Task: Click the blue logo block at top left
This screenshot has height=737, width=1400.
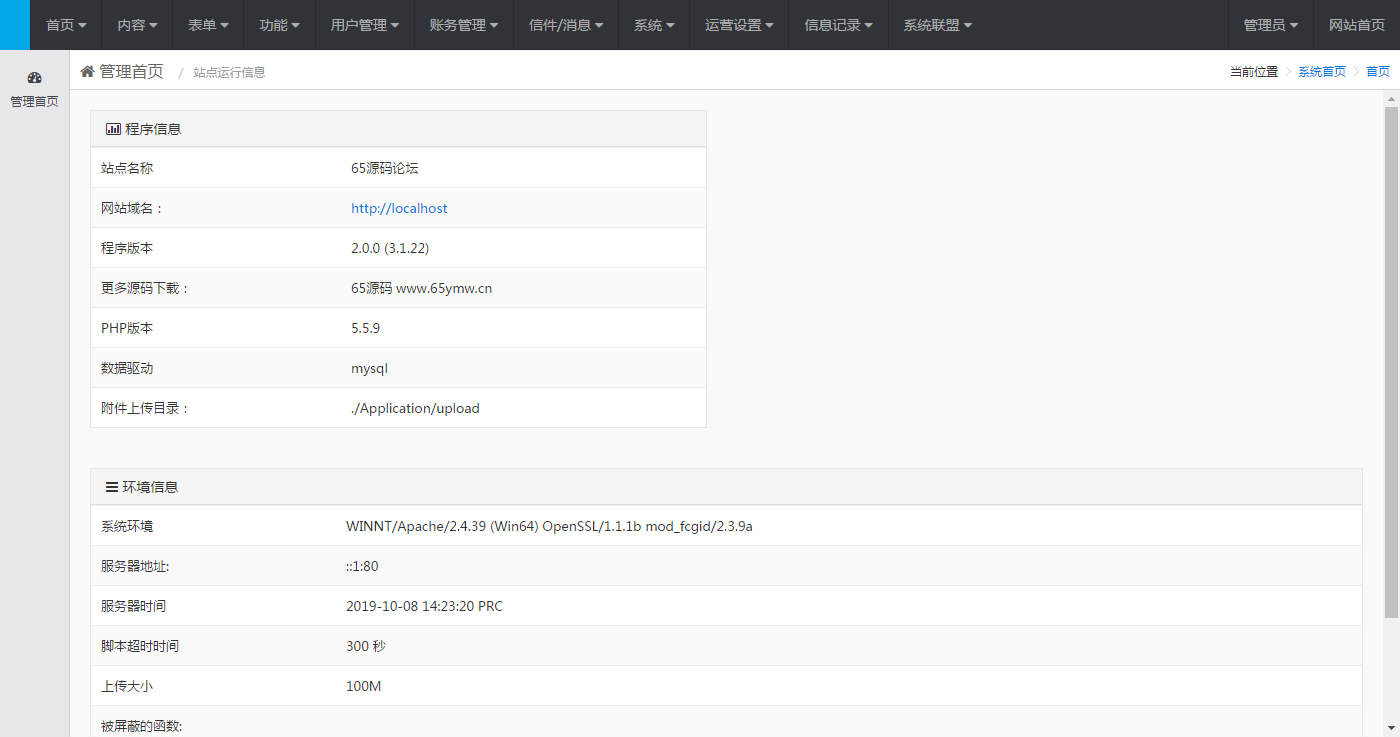Action: pyautogui.click(x=15, y=25)
